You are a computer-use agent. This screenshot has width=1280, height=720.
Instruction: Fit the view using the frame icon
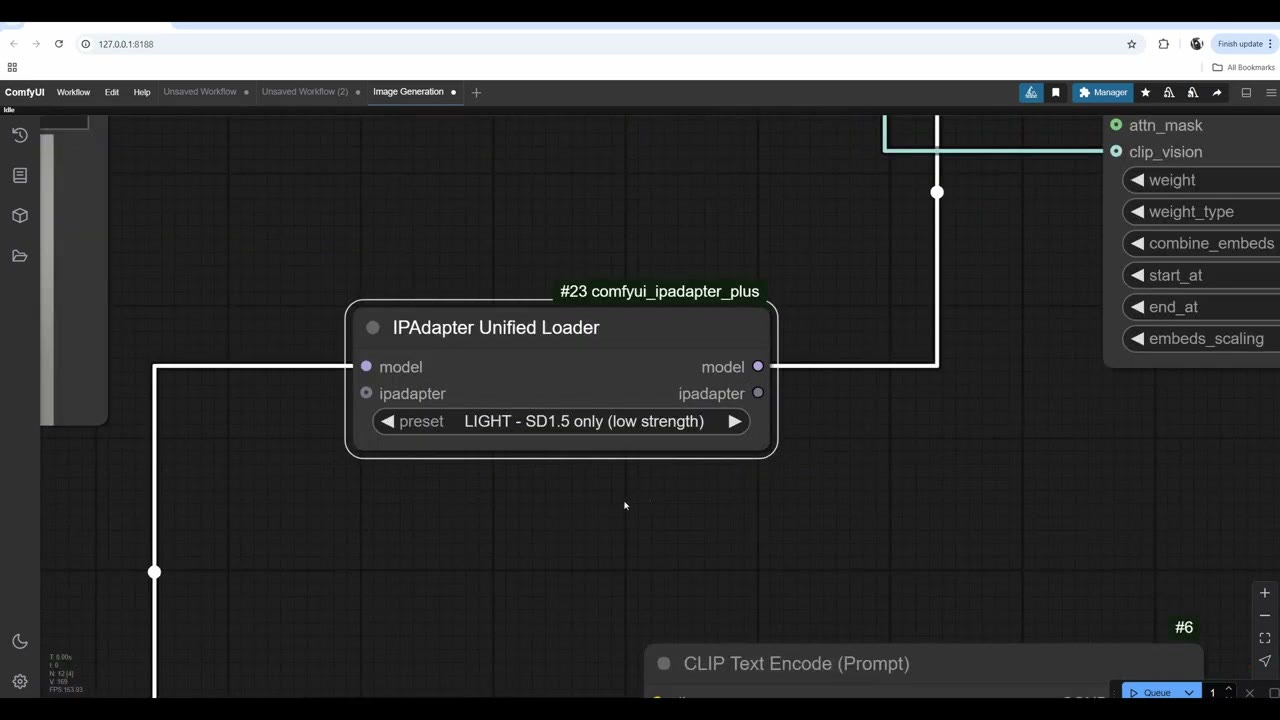(1265, 638)
